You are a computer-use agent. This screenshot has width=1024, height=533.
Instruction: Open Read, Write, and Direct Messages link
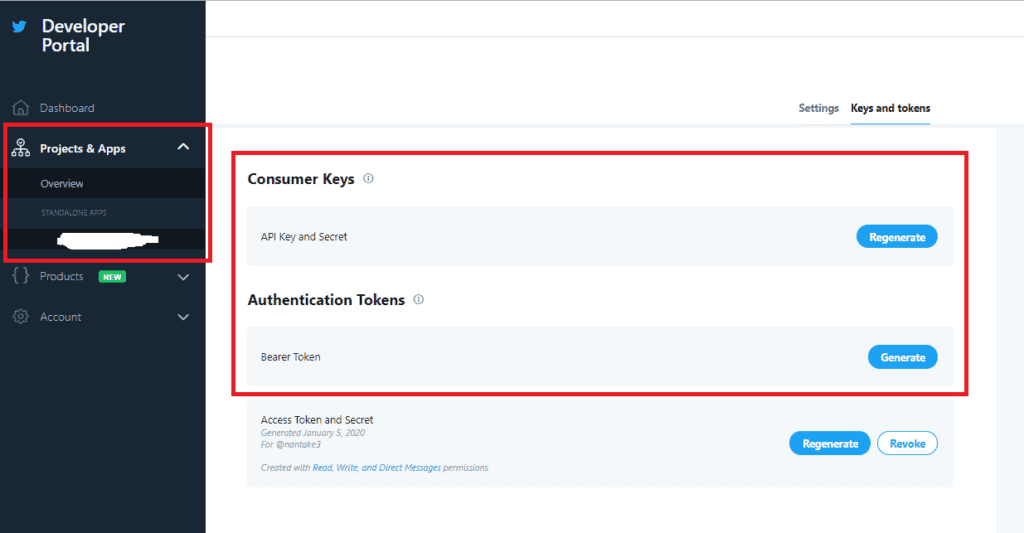[376, 468]
